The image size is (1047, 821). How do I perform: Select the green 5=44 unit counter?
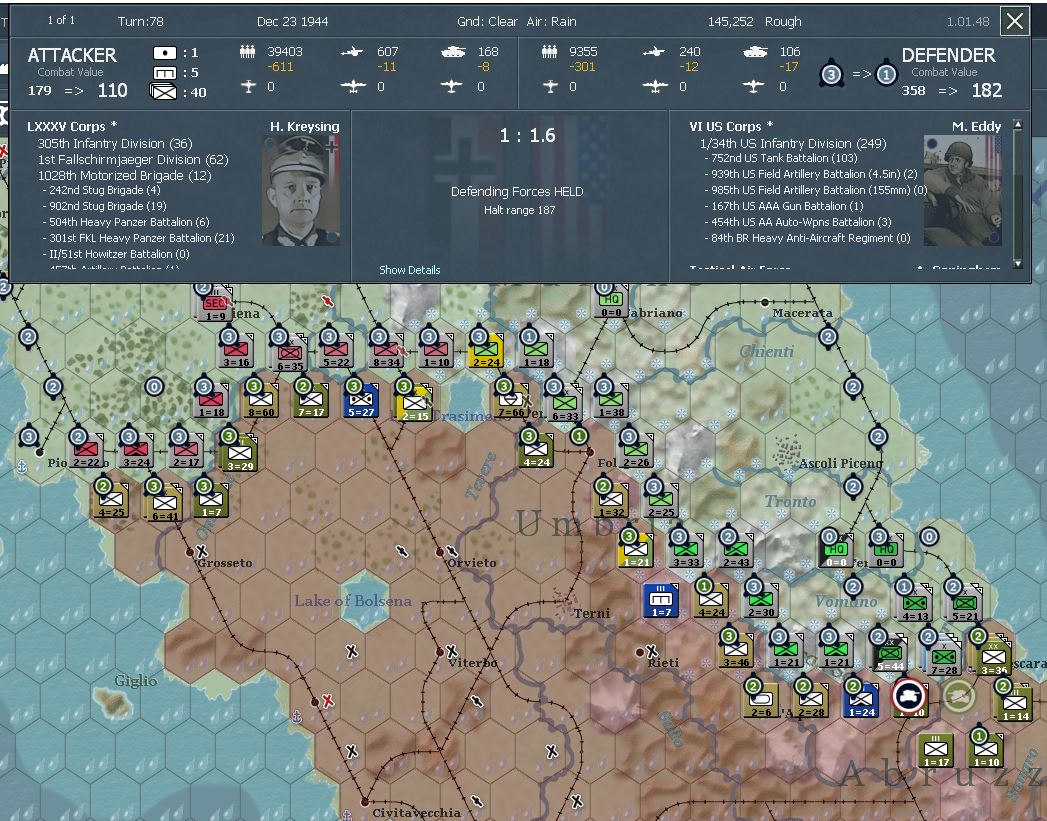889,655
